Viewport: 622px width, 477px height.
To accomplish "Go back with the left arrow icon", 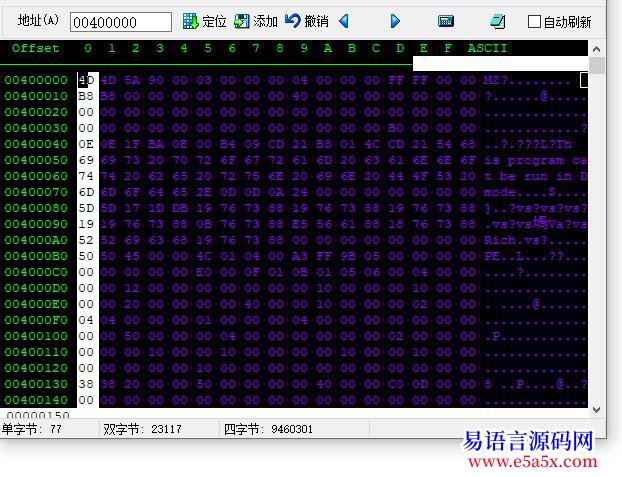I will coord(344,21).
